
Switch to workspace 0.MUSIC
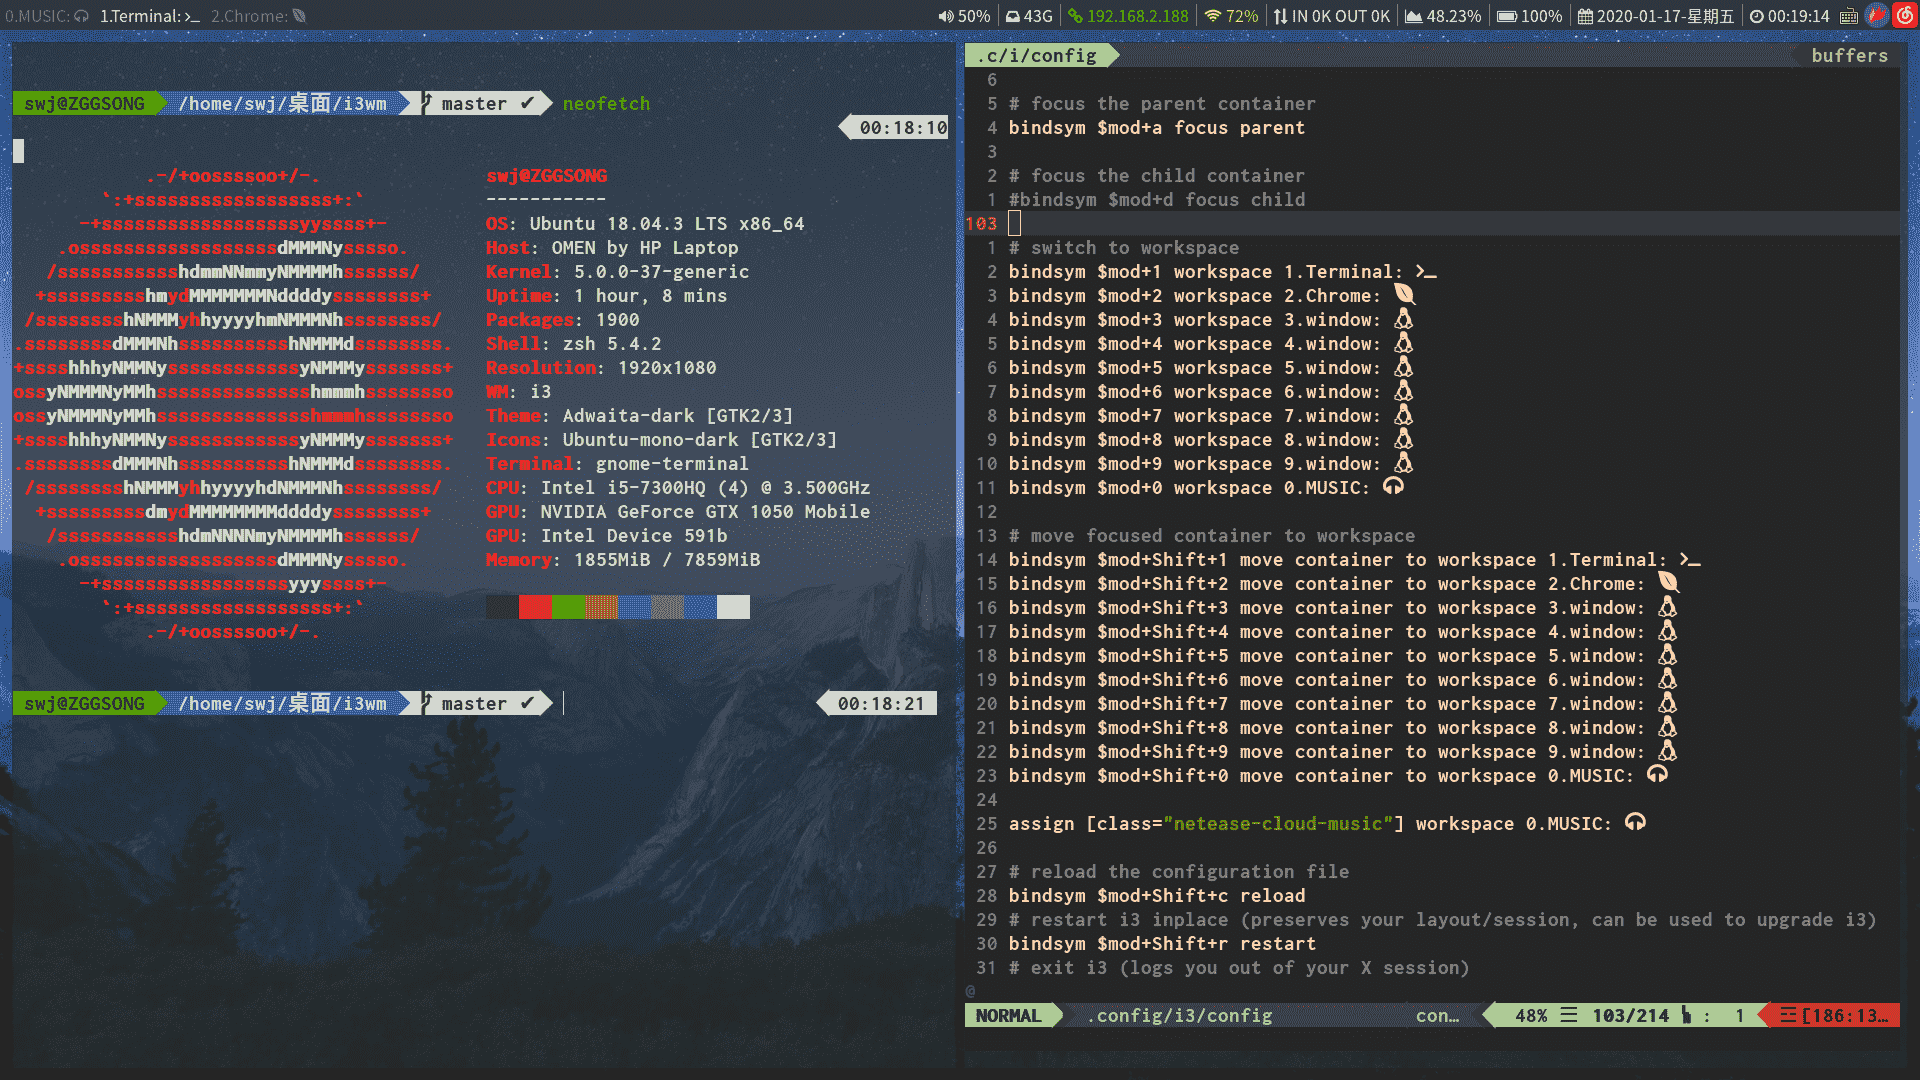pyautogui.click(x=46, y=16)
